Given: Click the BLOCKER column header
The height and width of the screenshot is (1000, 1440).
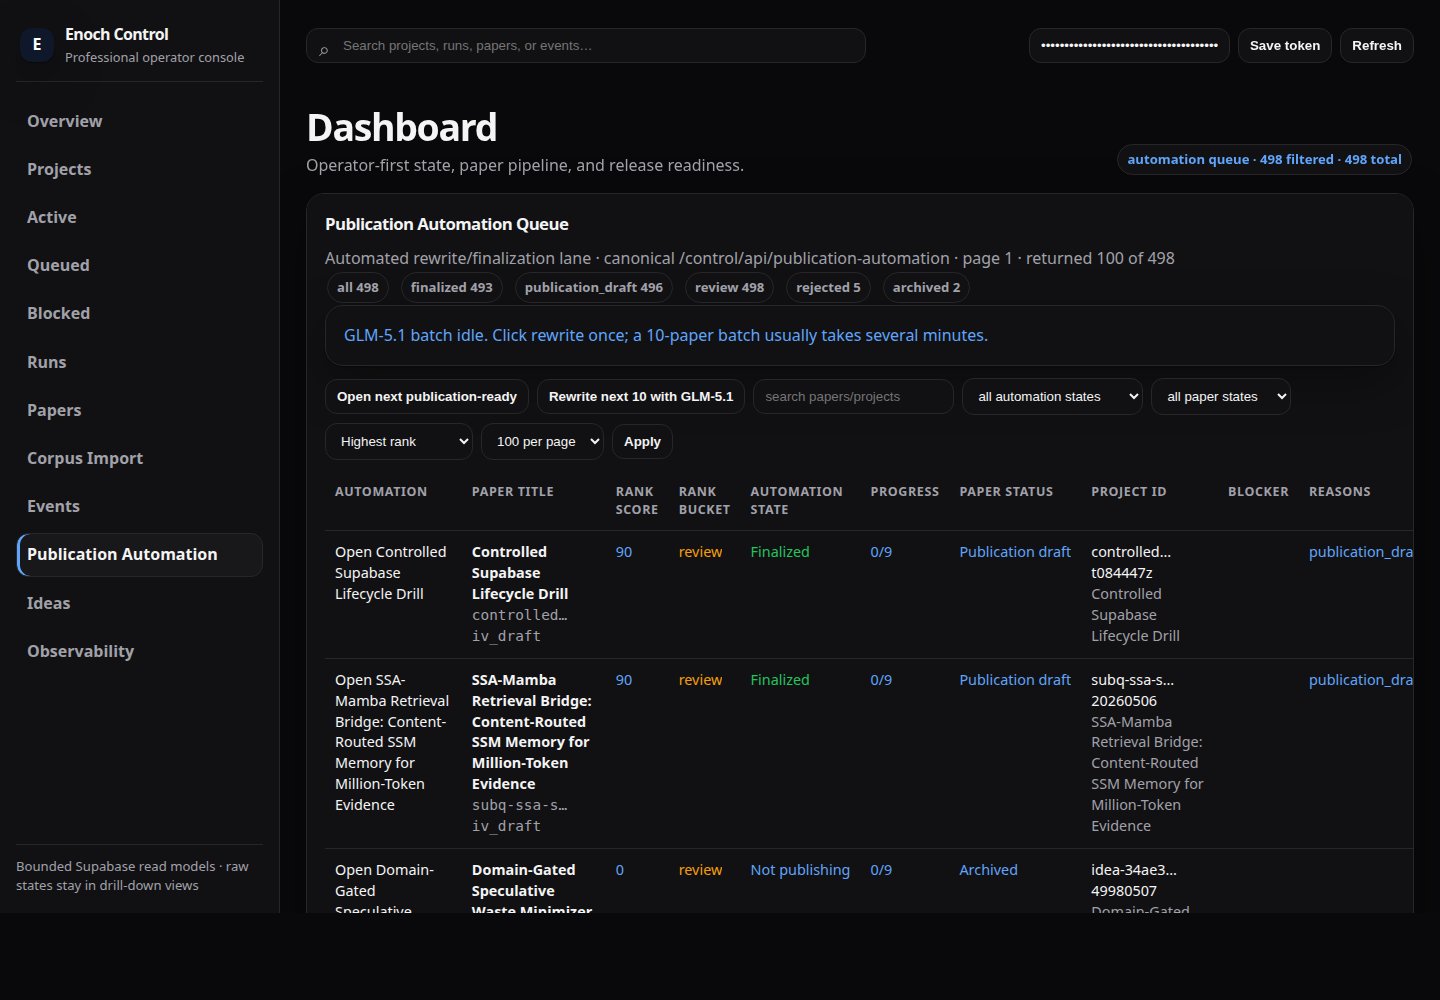Looking at the screenshot, I should (x=1258, y=492).
